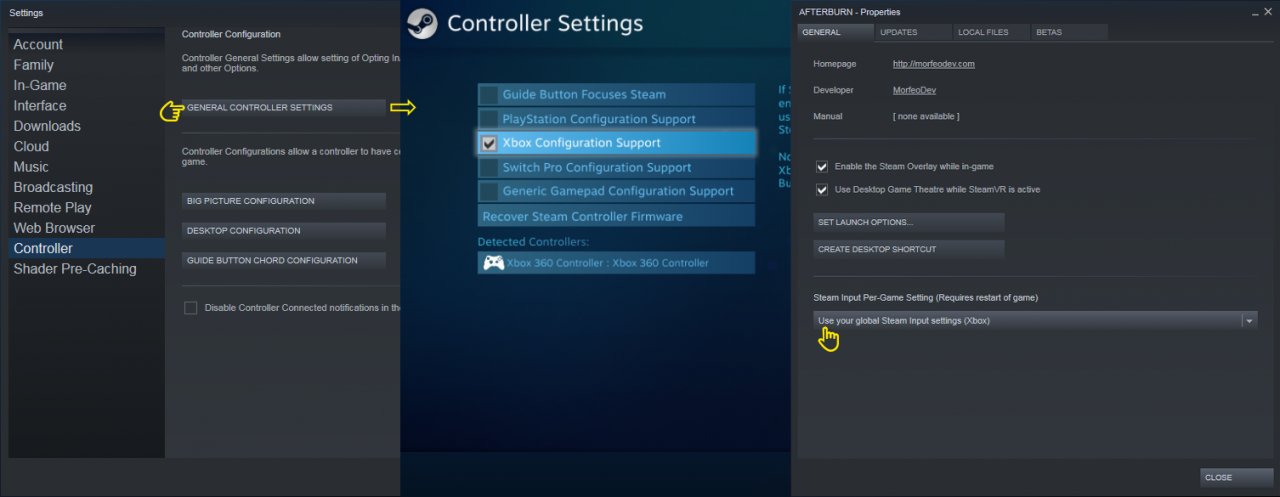1280x497 pixels.
Task: Enable Guide Button Focuses Steam checkbox
Action: point(489,95)
